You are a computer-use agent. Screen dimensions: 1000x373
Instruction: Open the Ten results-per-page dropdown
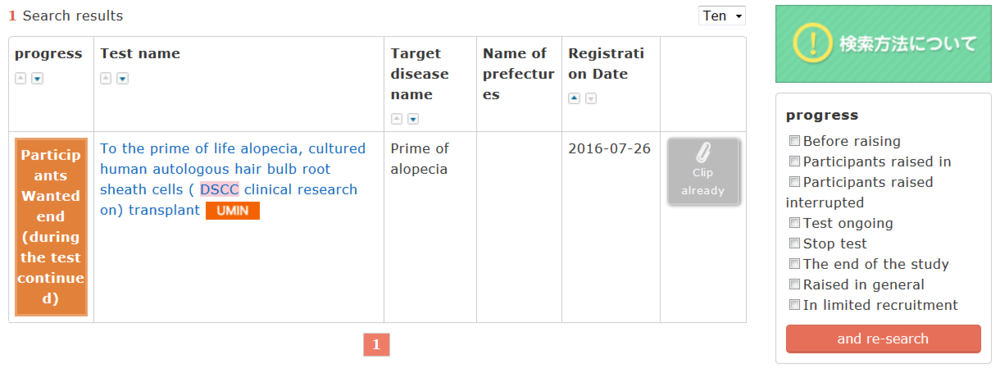point(722,16)
